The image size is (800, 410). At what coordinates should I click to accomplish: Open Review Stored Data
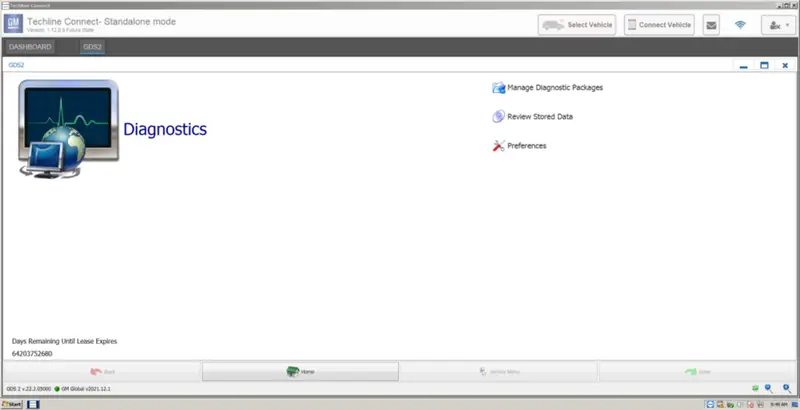click(x=532, y=117)
